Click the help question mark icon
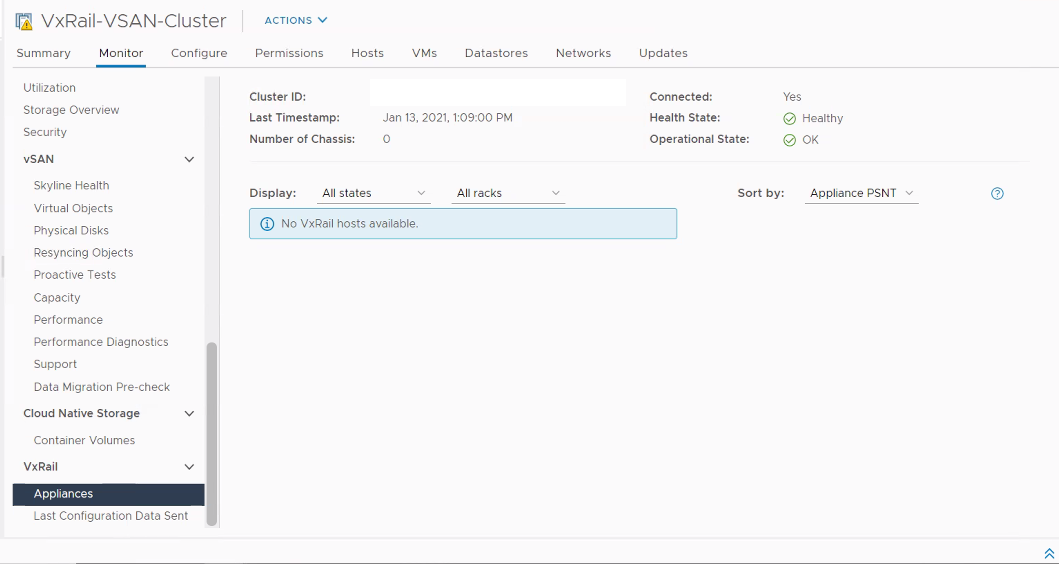Viewport: 1059px width, 564px height. 997,194
